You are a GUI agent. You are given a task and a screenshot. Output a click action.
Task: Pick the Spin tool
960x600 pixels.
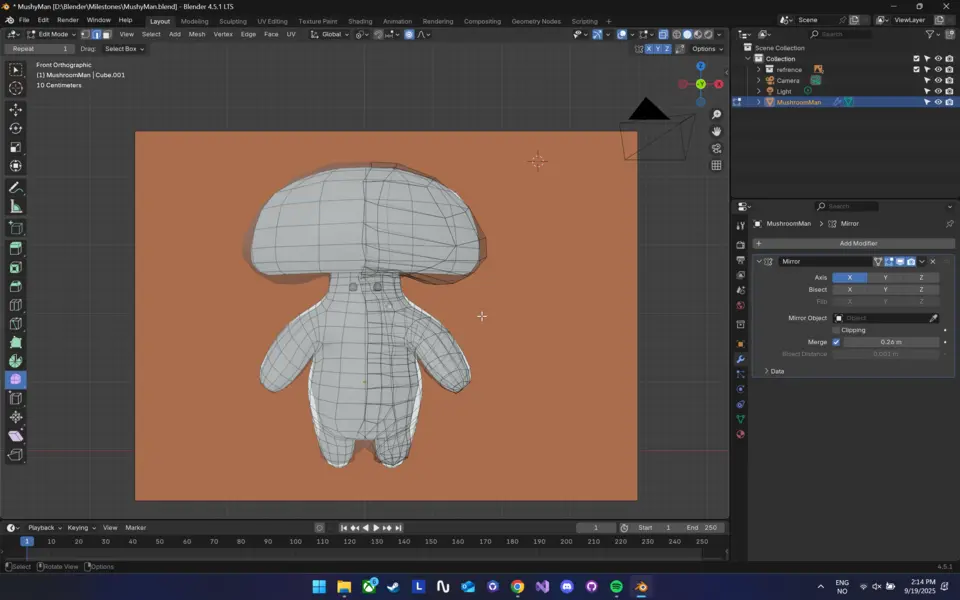[16, 361]
